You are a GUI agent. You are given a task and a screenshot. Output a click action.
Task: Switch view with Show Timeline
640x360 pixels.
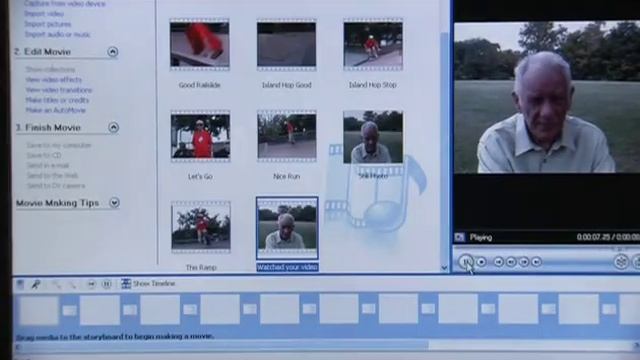[148, 284]
